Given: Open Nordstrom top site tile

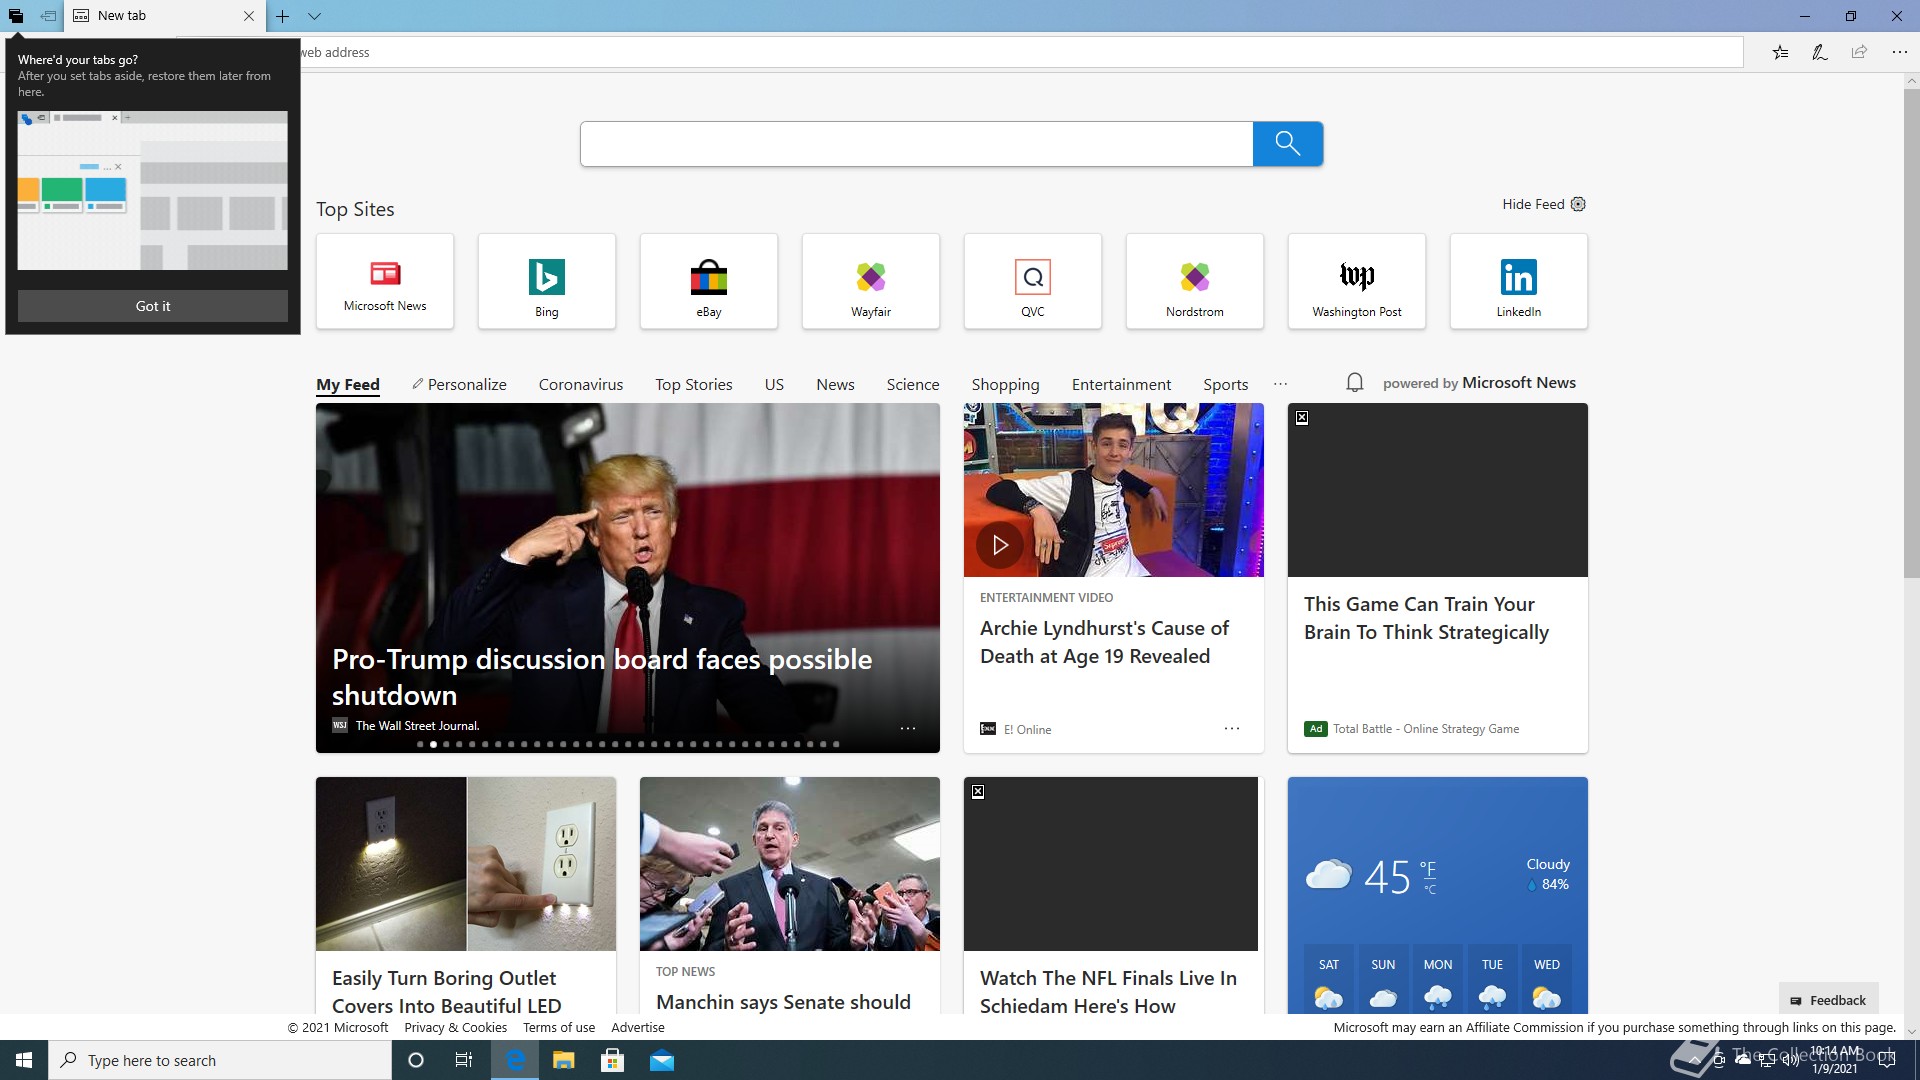Looking at the screenshot, I should click(x=1195, y=281).
